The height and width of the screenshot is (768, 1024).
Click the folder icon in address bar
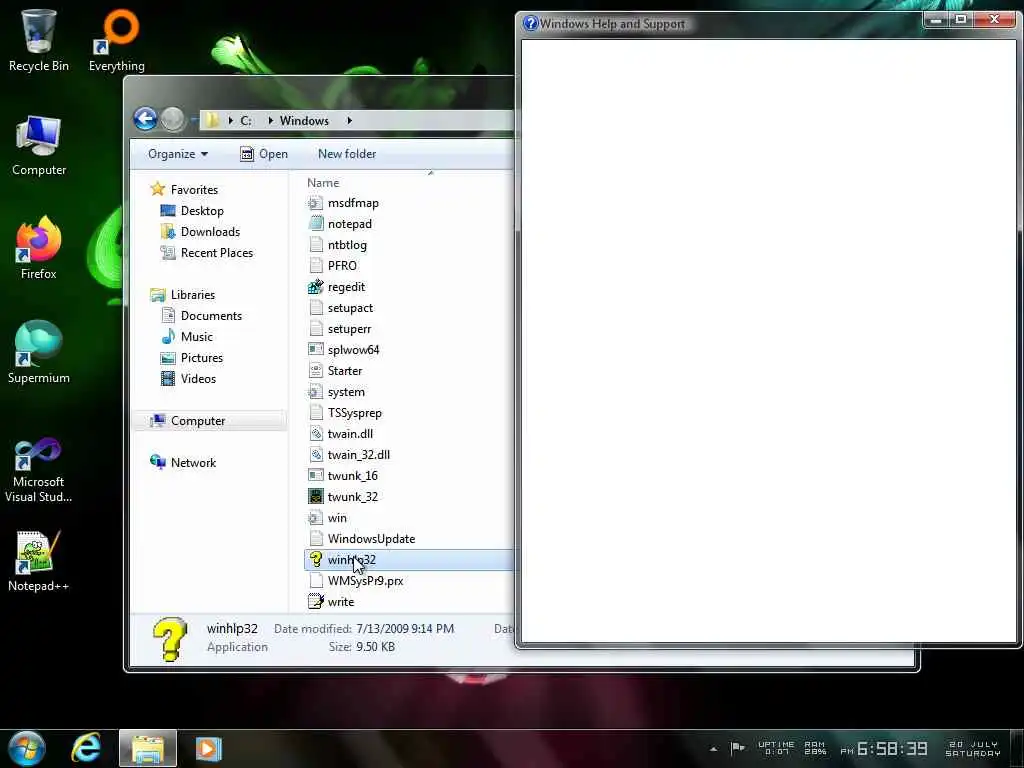(x=211, y=120)
